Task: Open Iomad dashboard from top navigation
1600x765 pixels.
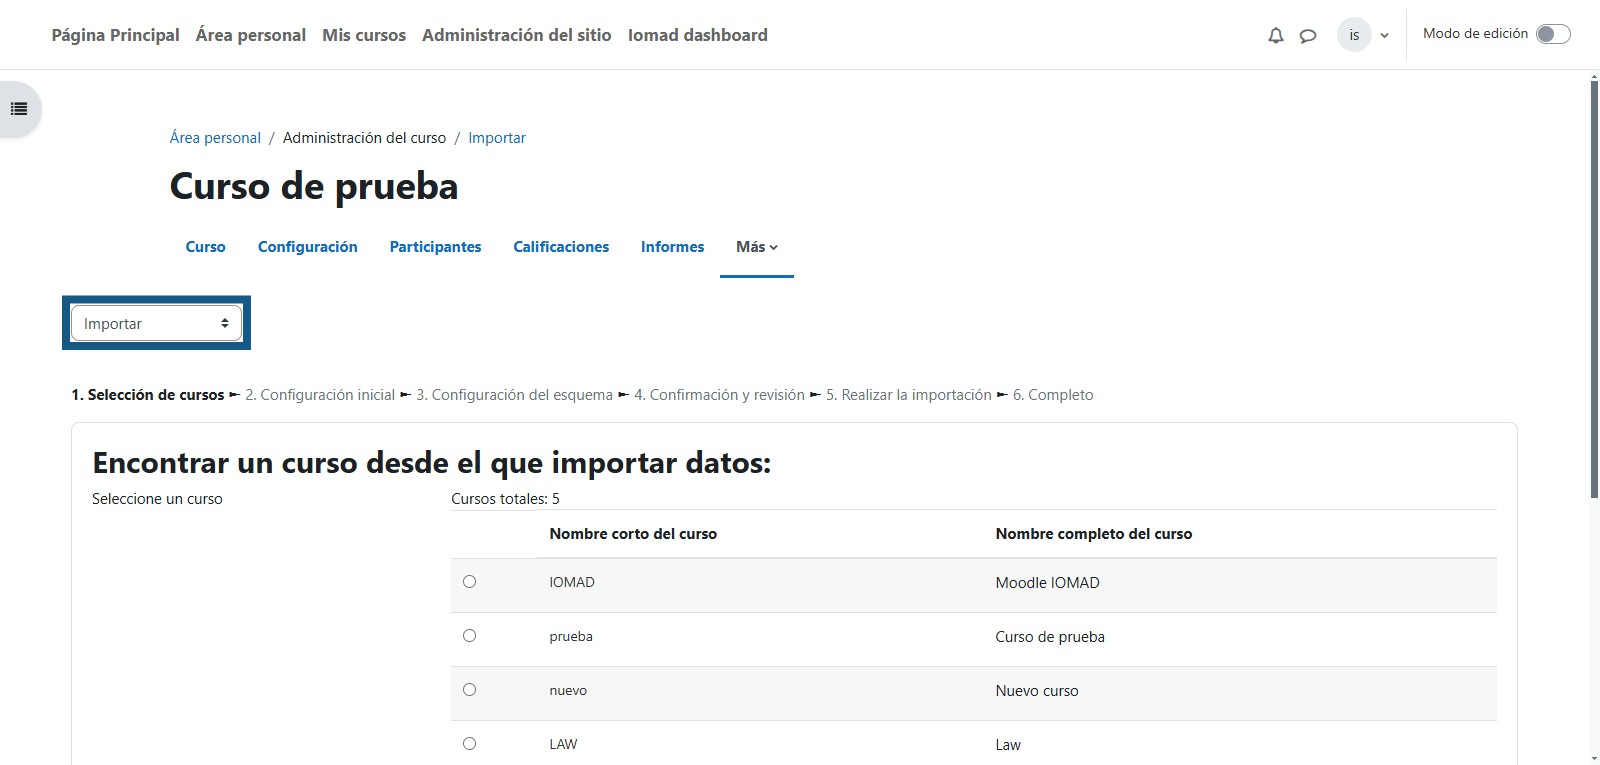Action: [697, 35]
